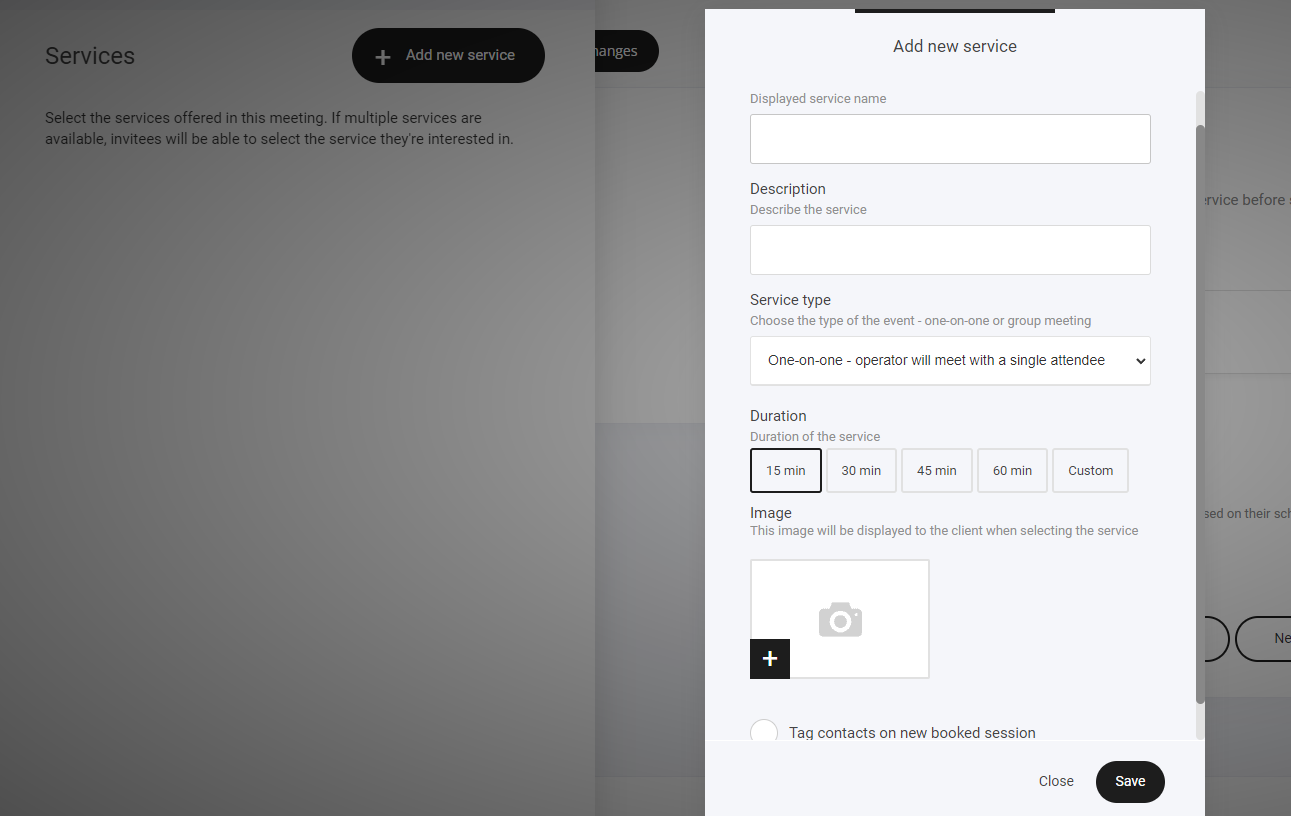Image resolution: width=1291 pixels, height=816 pixels.
Task: Pick the 45 min duration option
Action: click(937, 471)
